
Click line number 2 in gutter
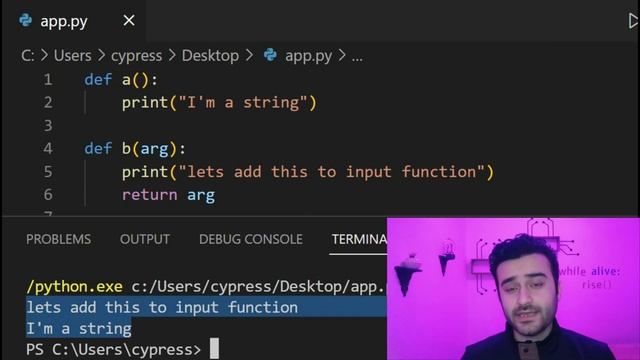(48, 102)
